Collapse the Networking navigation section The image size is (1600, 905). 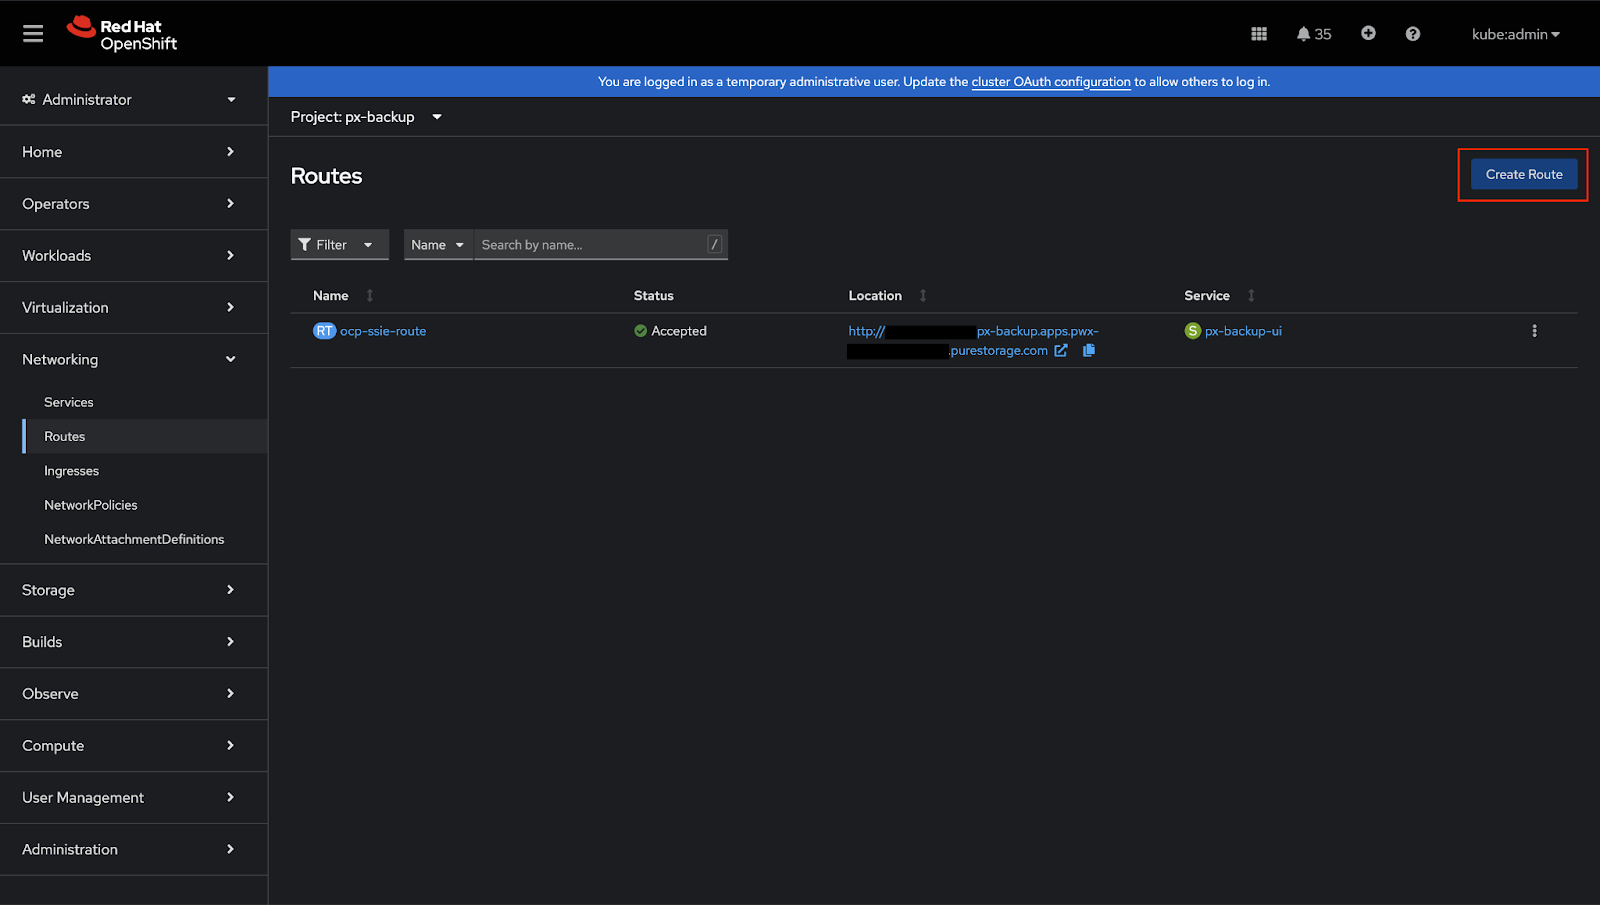[128, 359]
